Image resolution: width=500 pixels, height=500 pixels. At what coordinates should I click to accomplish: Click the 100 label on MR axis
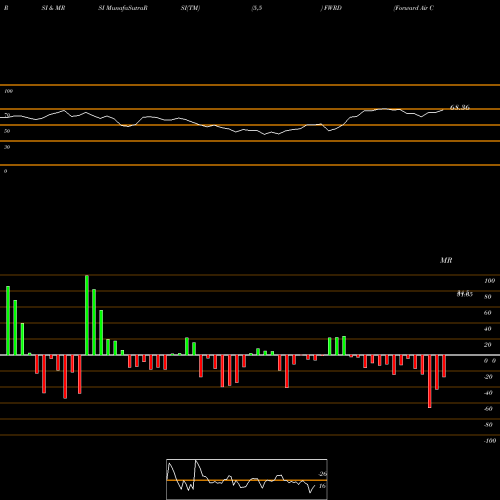coord(489,281)
